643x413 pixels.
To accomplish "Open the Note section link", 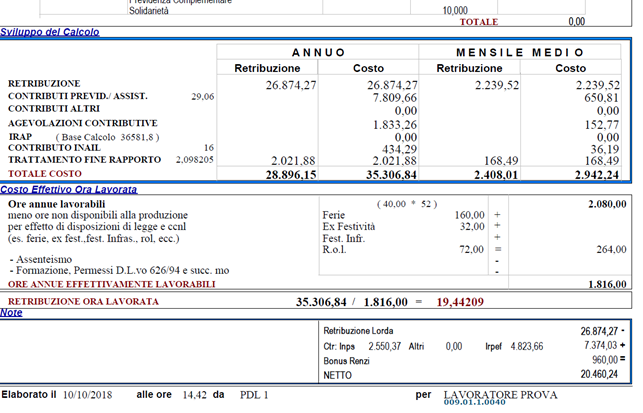I will pyautogui.click(x=11, y=313).
